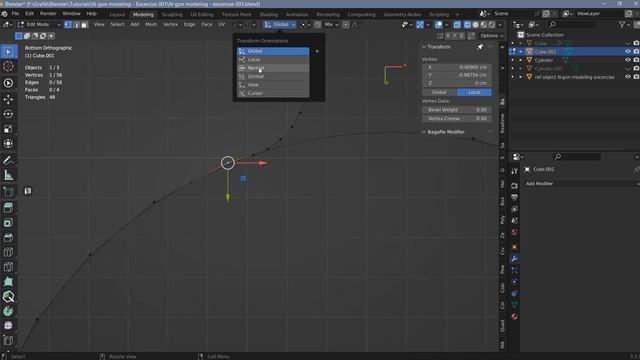Switch to the Sculpting workspace tab
Image resolution: width=640 pixels, height=360 pixels.
coord(172,14)
